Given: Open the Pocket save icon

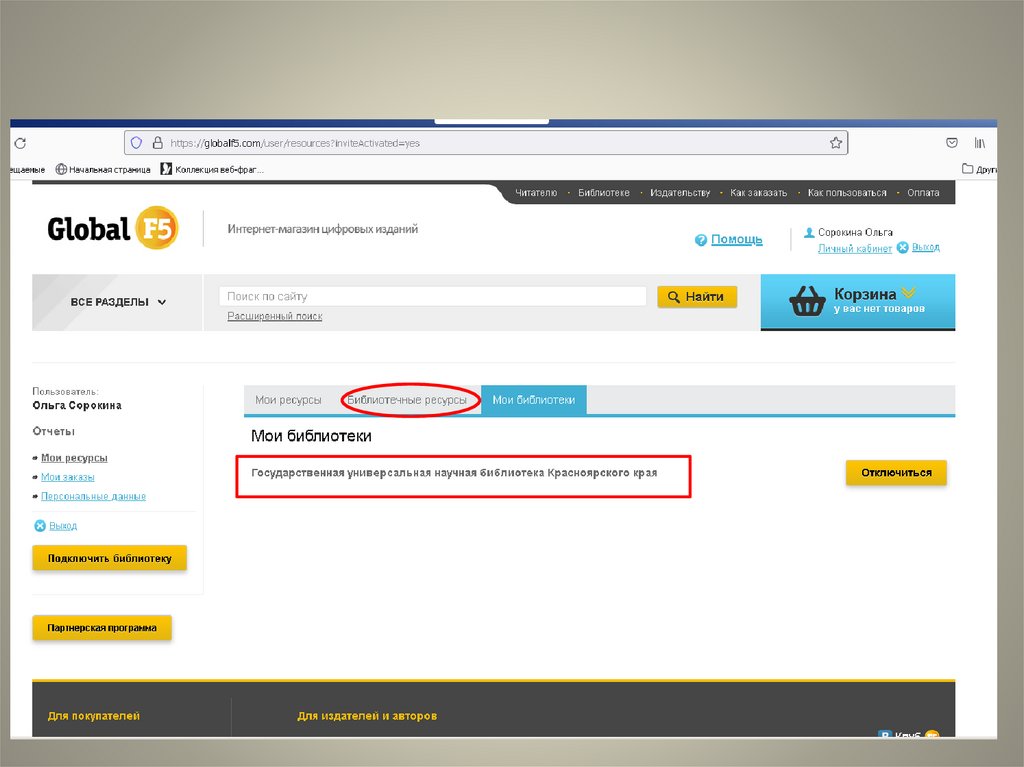Looking at the screenshot, I should (952, 142).
